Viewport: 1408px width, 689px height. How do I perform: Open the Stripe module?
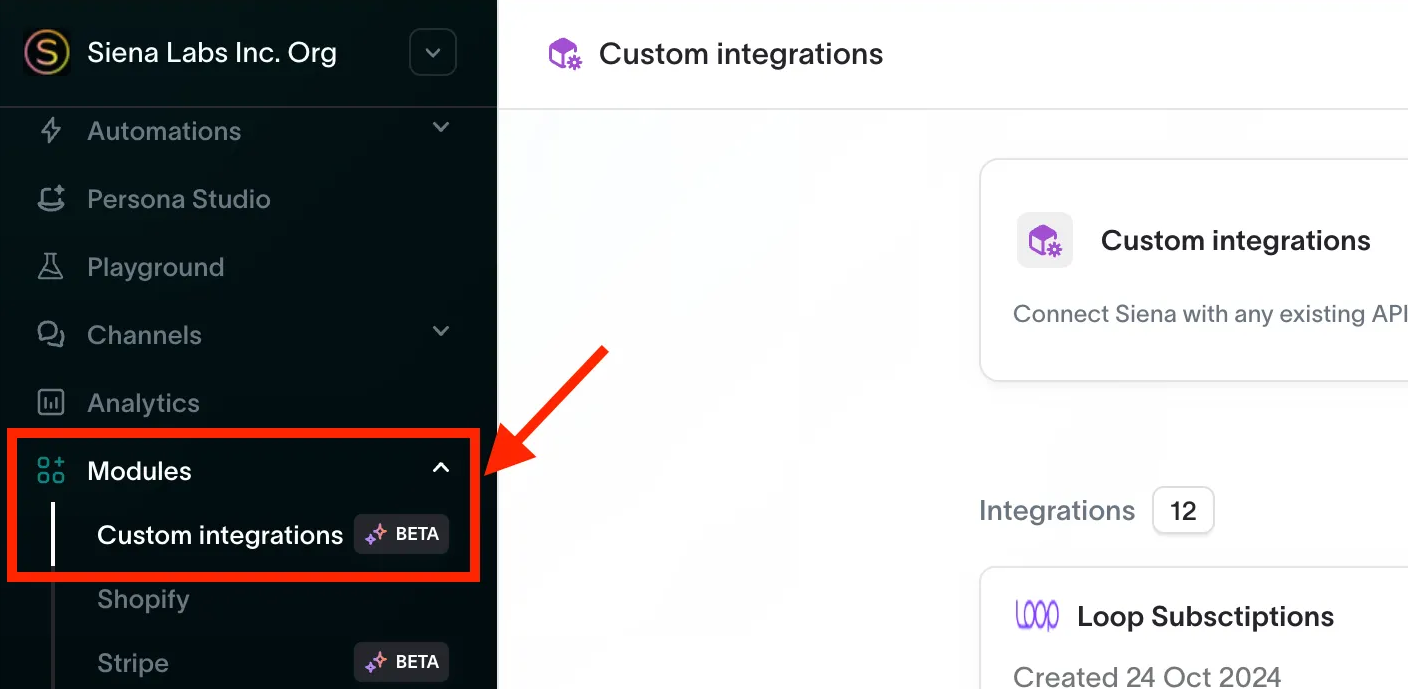click(133, 663)
